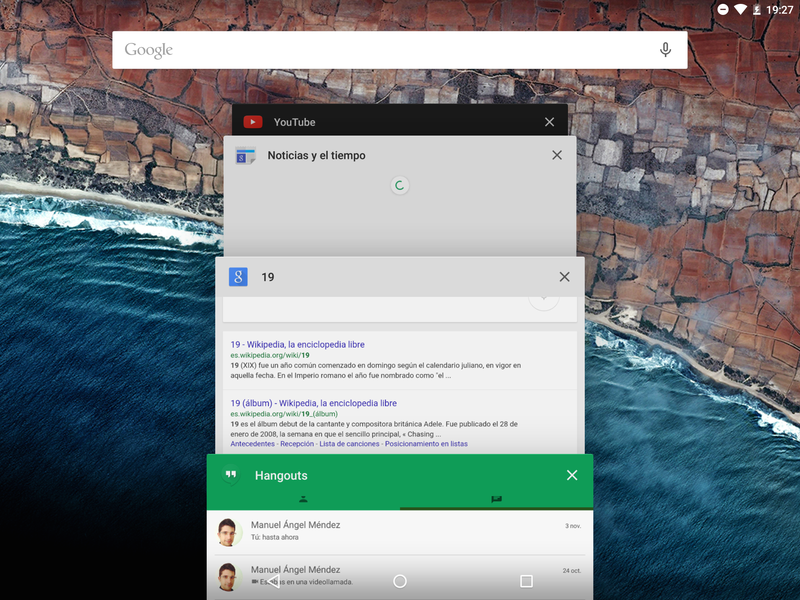The width and height of the screenshot is (800, 600).
Task: Close the Noticias y el tiempo card
Action: point(557,155)
